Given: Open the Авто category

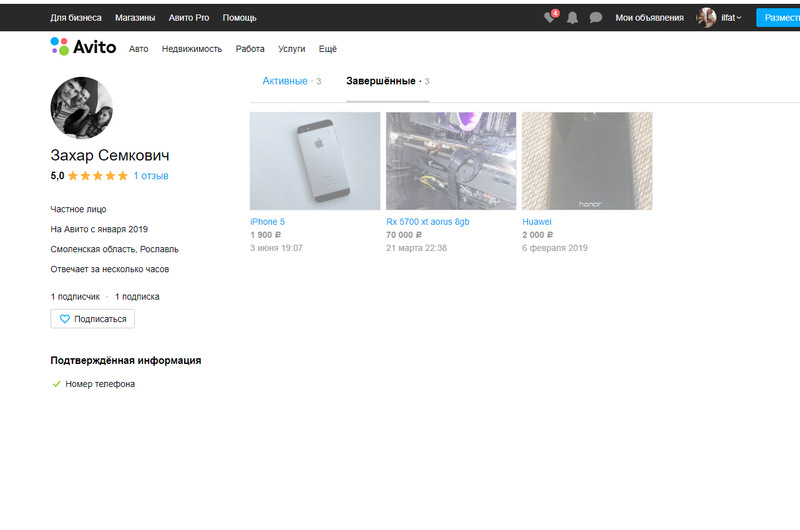Looking at the screenshot, I should coord(139,49).
